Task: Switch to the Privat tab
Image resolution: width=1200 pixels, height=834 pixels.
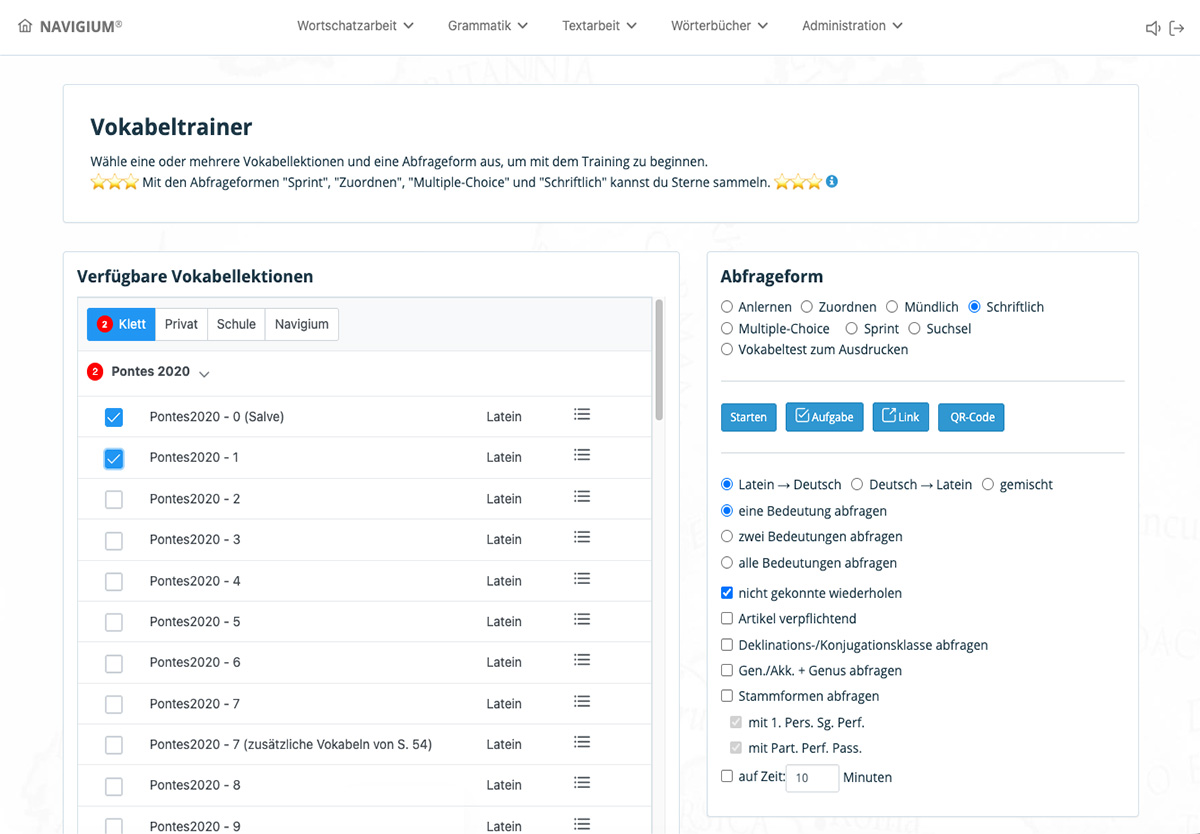Action: tap(181, 324)
